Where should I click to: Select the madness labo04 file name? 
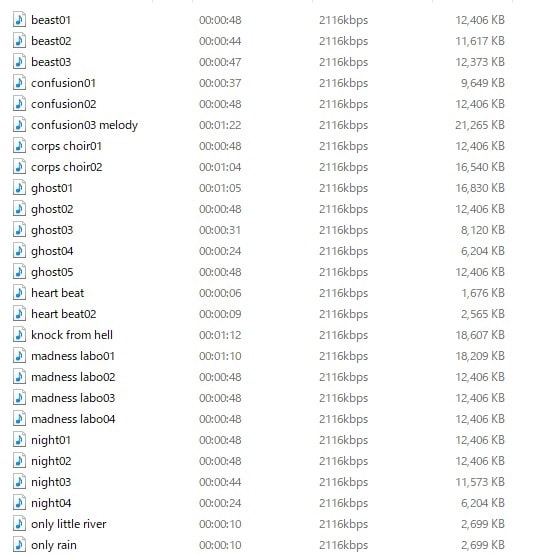pyautogui.click(x=73, y=419)
